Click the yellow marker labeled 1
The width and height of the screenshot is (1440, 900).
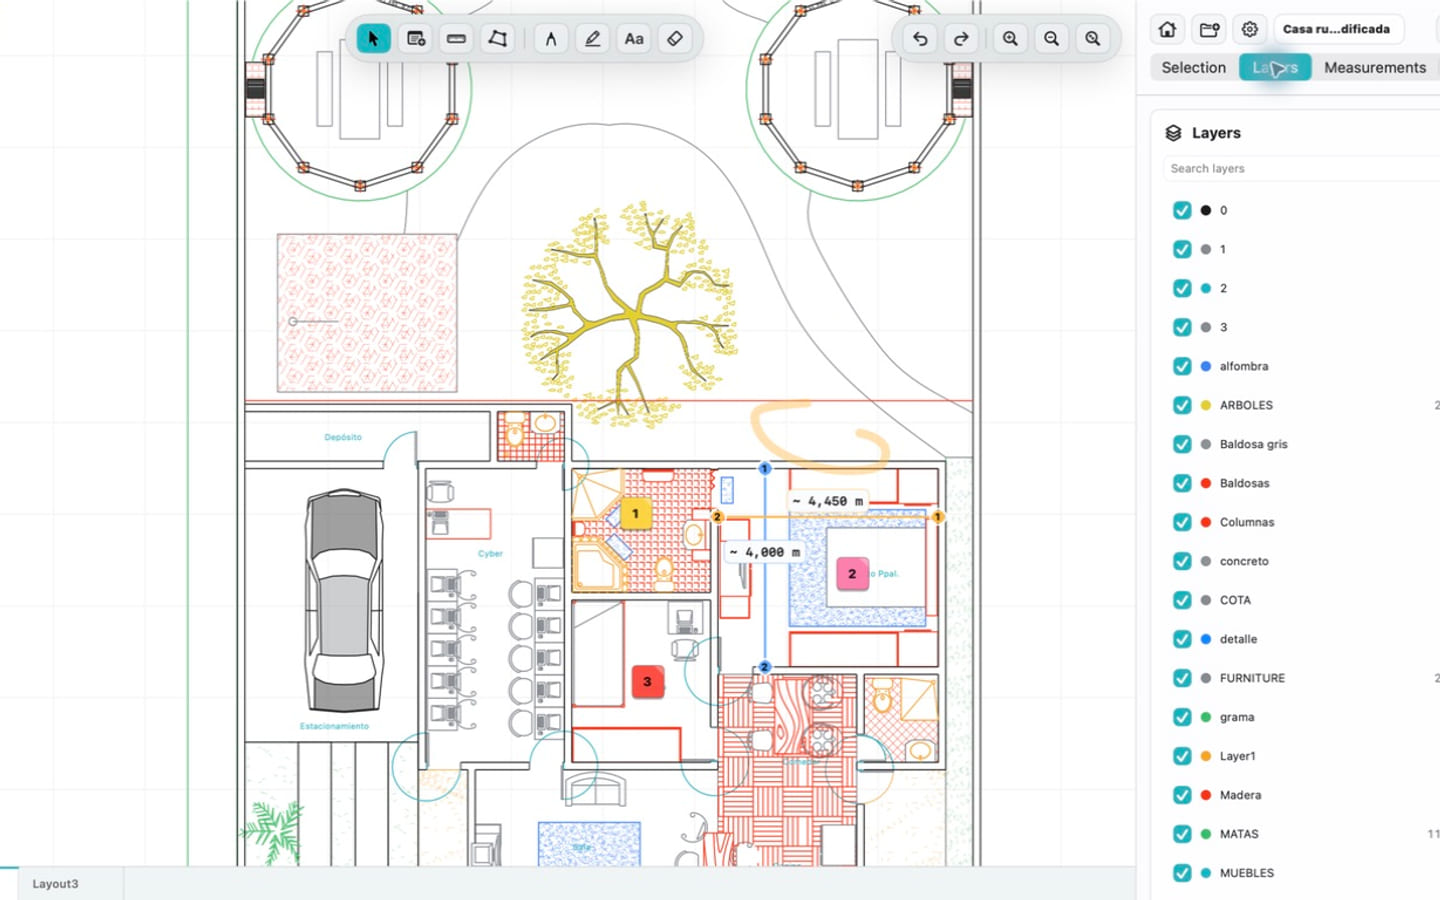point(635,514)
